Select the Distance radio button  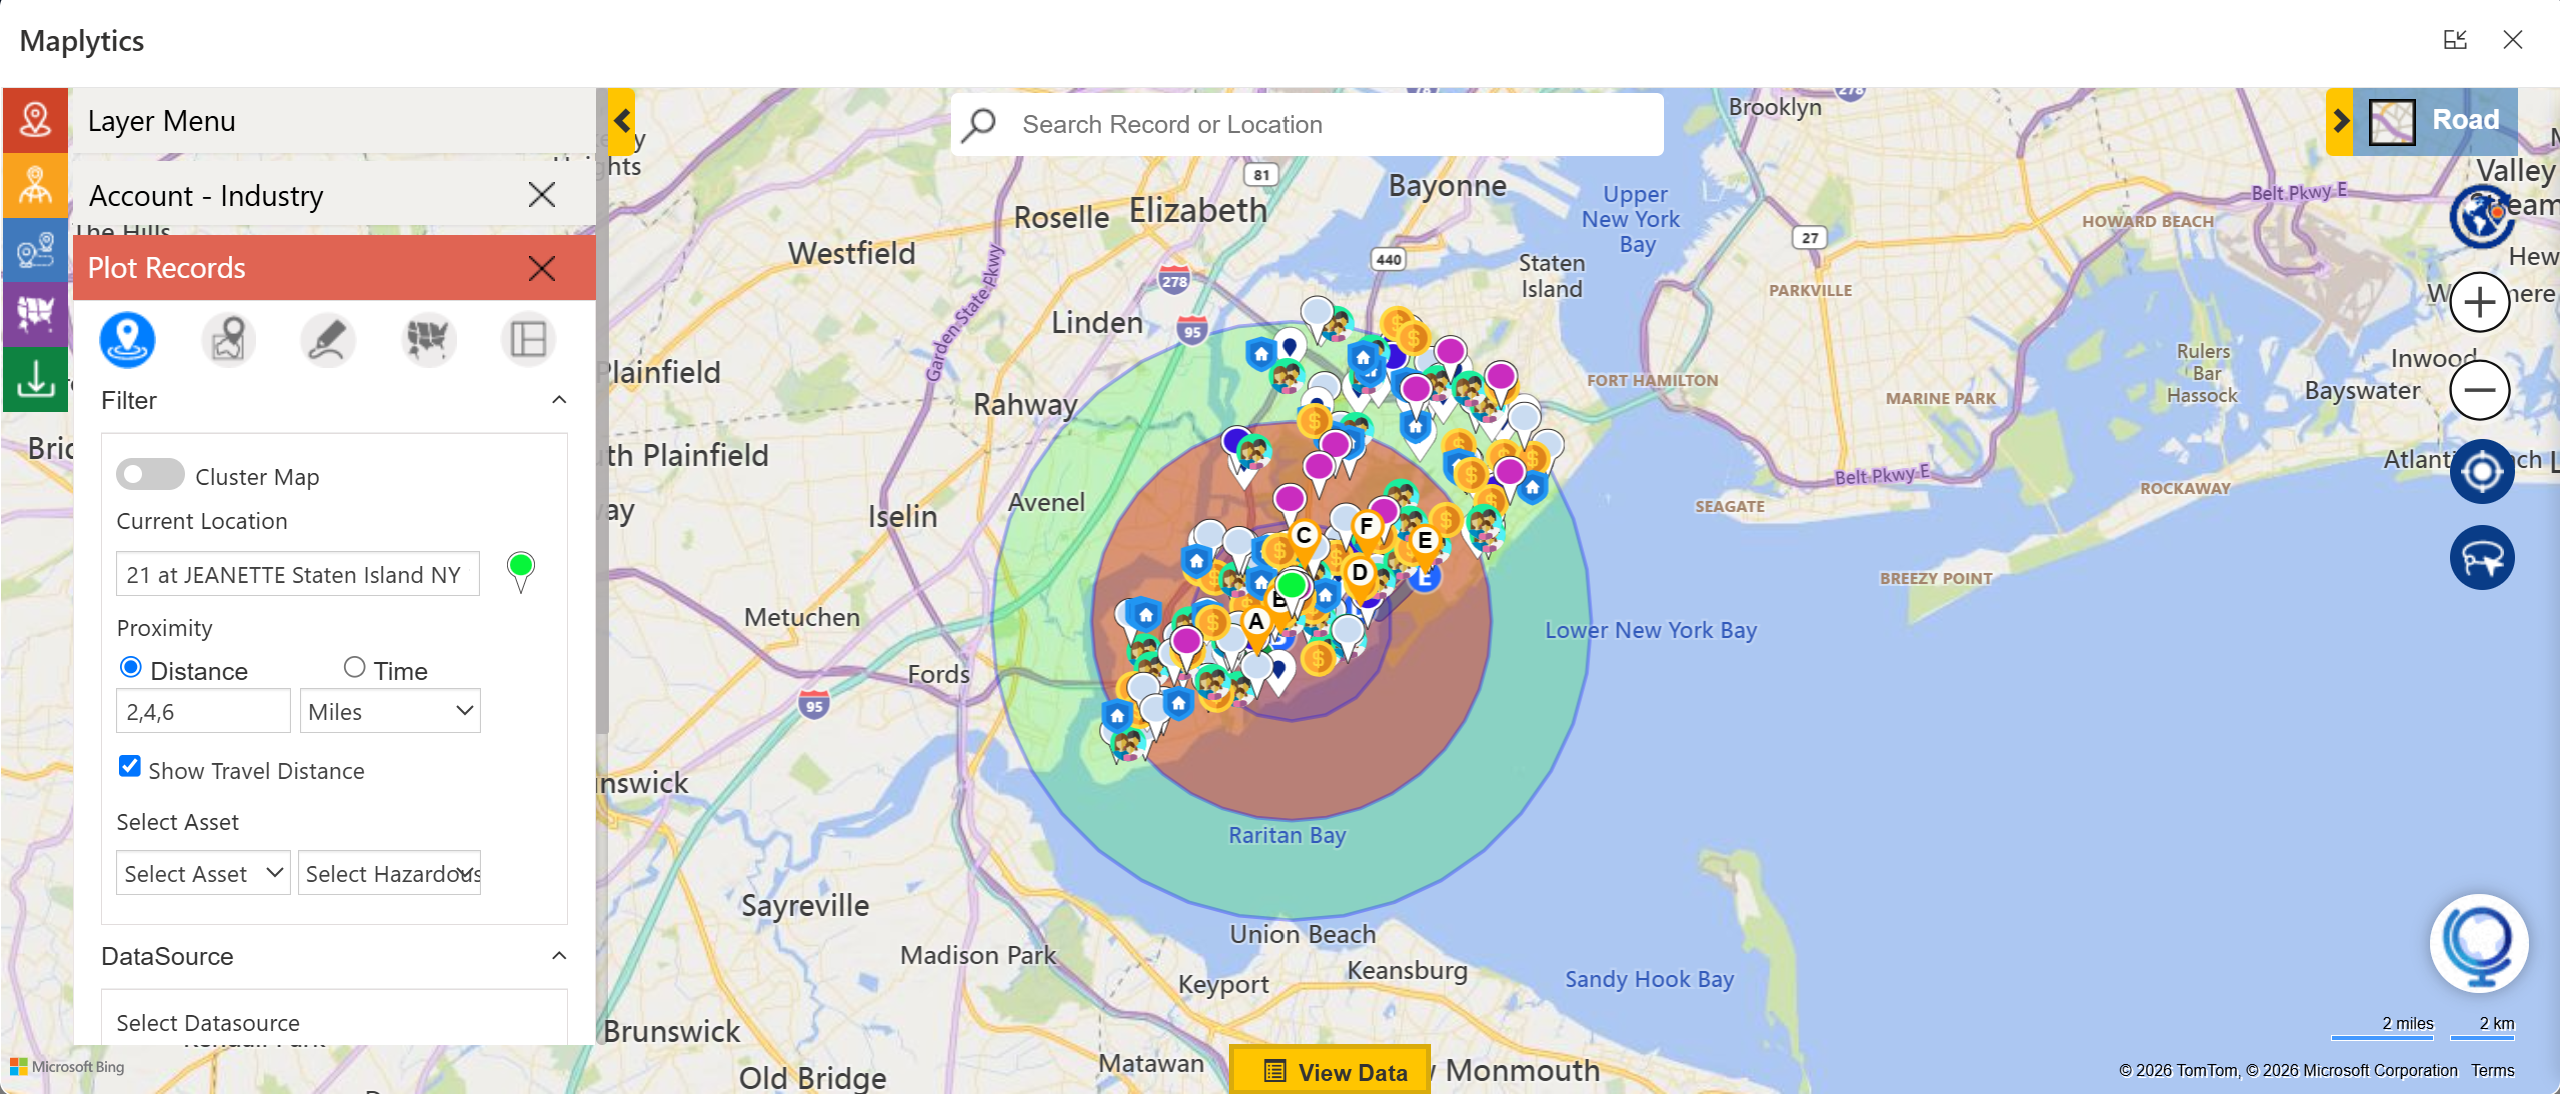tap(130, 667)
